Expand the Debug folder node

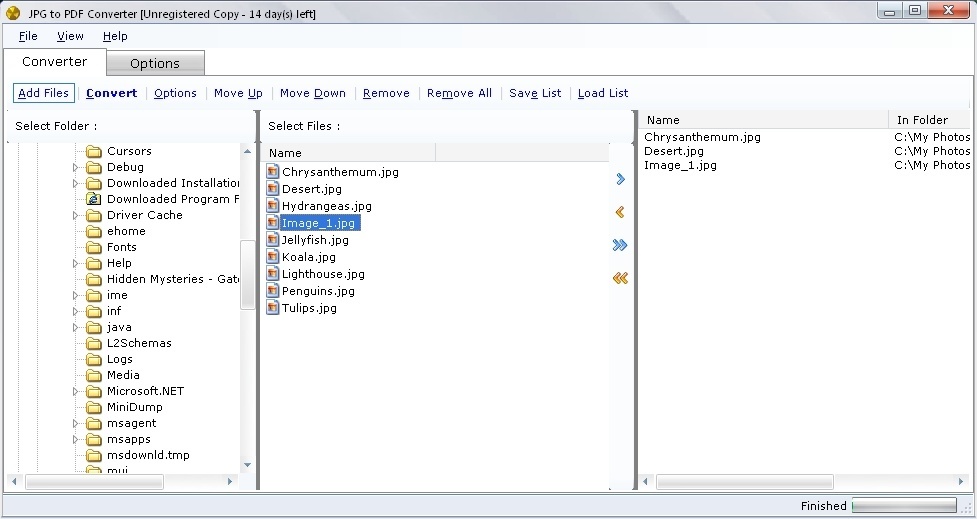pyautogui.click(x=75, y=167)
